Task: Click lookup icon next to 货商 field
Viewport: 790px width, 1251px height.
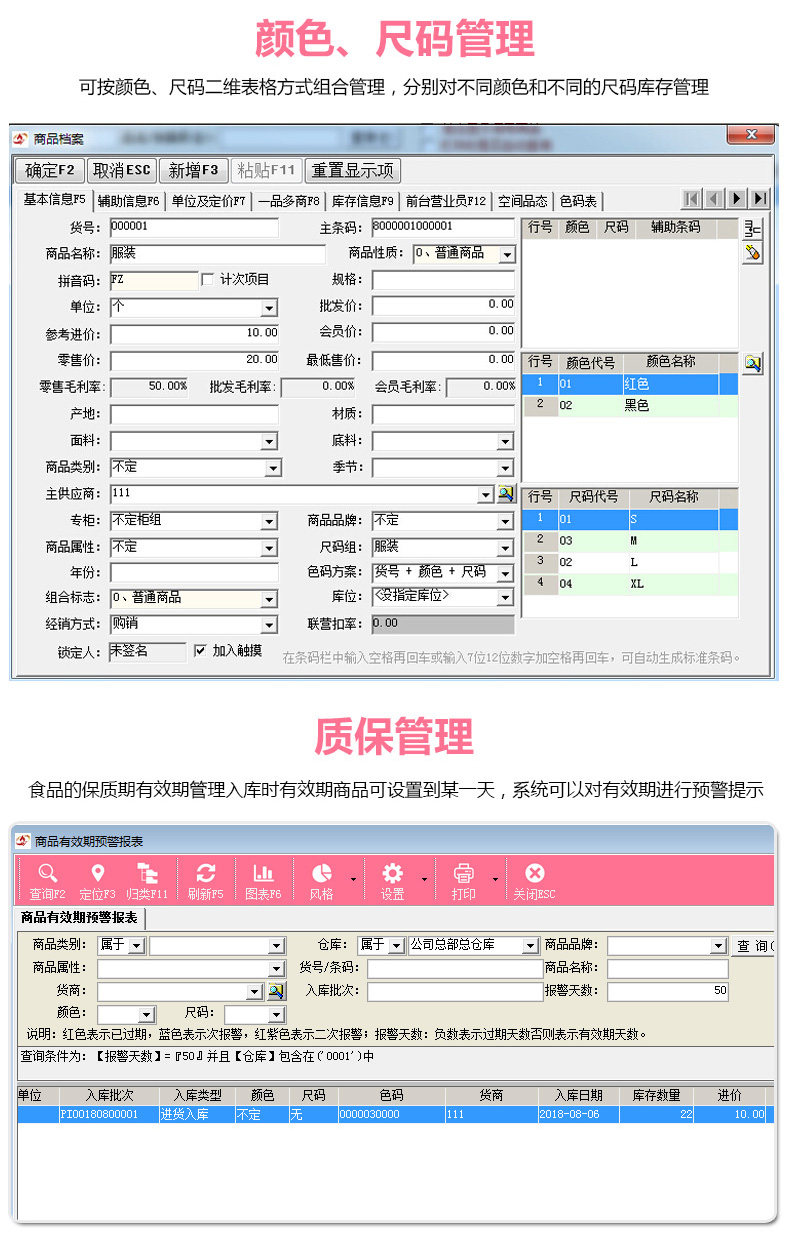Action: tap(275, 992)
